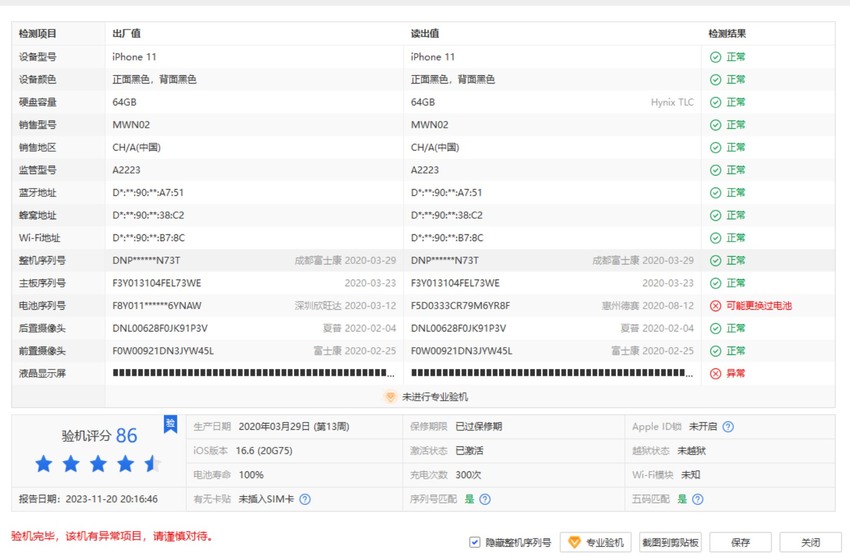The width and height of the screenshot is (850, 557).
Task: Click factory sales model MWN02 cell
Action: 131,125
